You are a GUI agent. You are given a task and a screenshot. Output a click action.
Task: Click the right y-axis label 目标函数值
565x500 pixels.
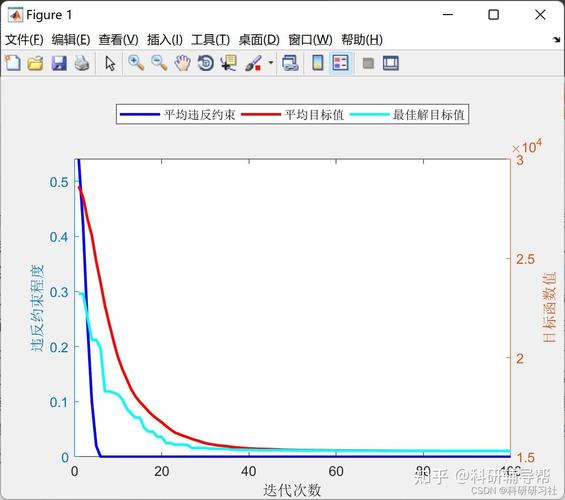click(x=550, y=307)
